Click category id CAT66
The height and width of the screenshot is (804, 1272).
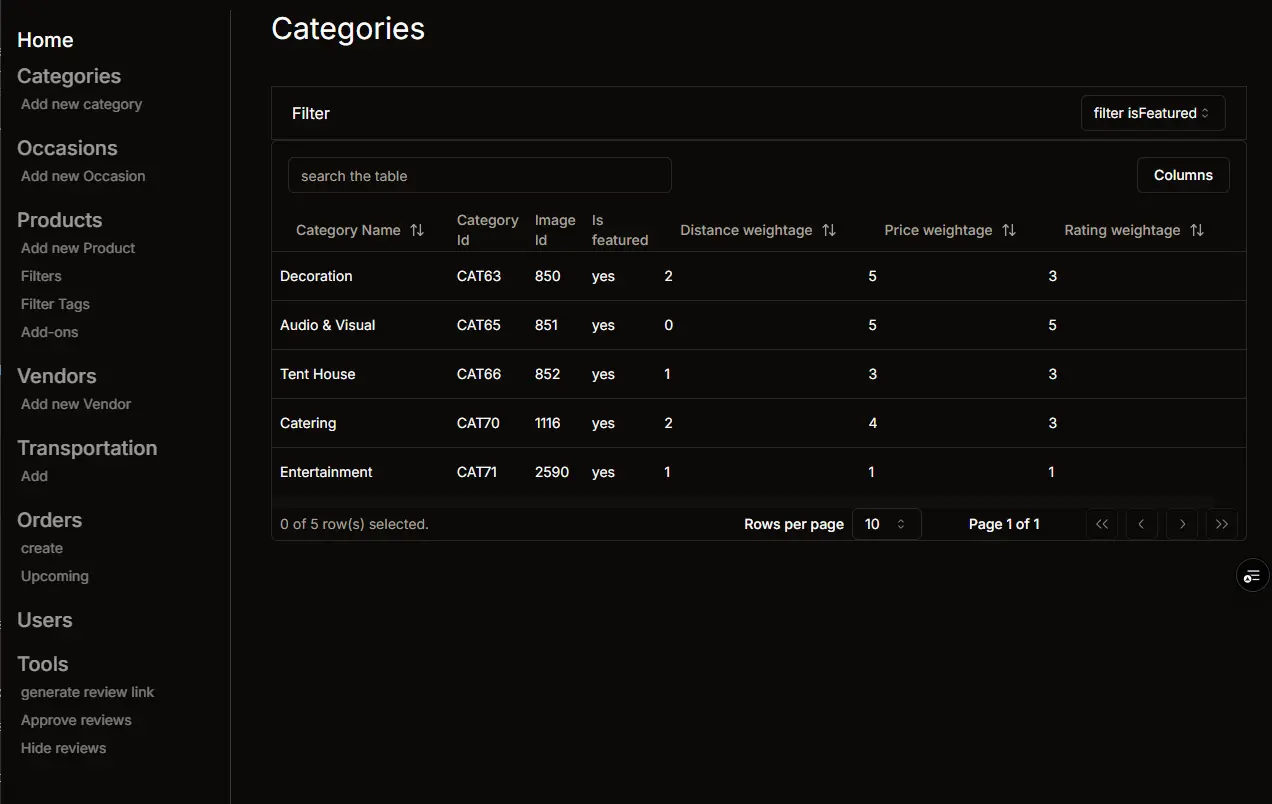click(x=478, y=374)
